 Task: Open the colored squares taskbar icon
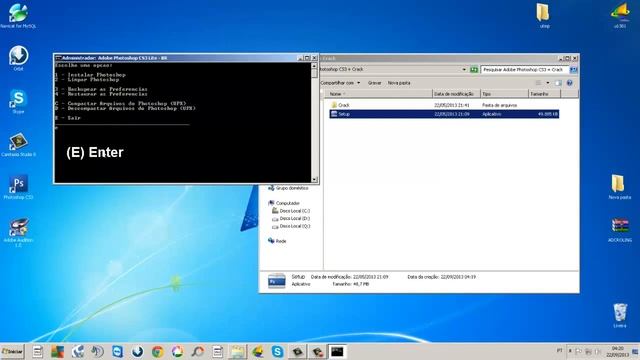pyautogui.click(x=58, y=351)
